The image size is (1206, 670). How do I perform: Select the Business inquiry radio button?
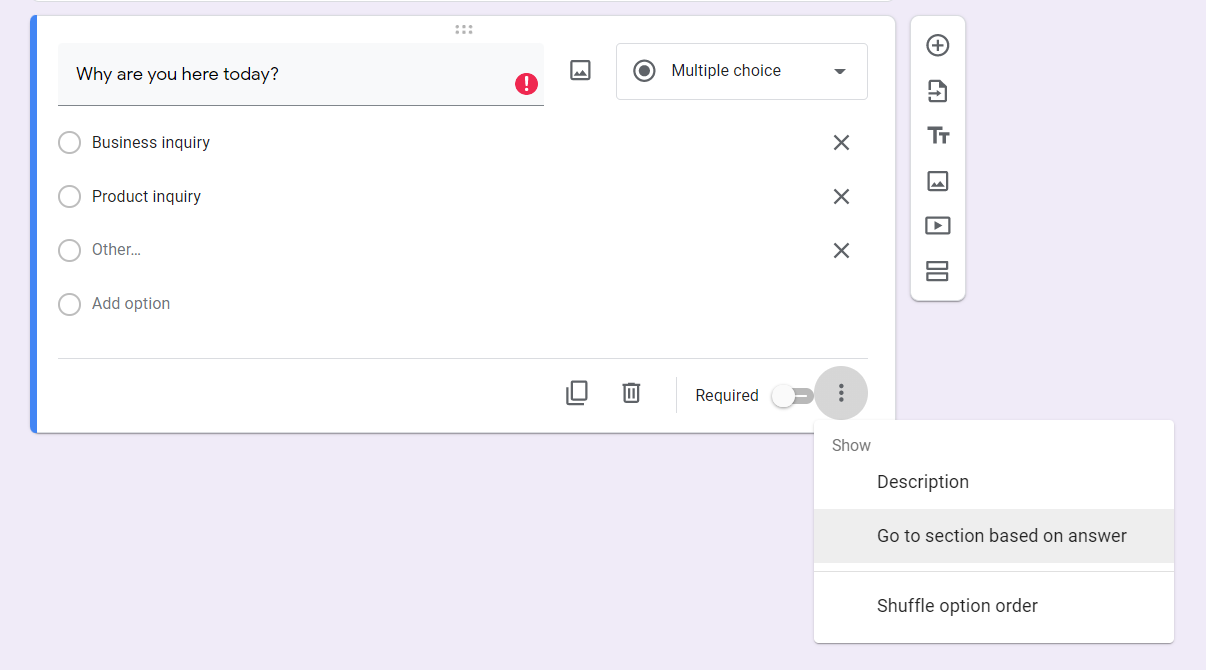click(x=69, y=142)
